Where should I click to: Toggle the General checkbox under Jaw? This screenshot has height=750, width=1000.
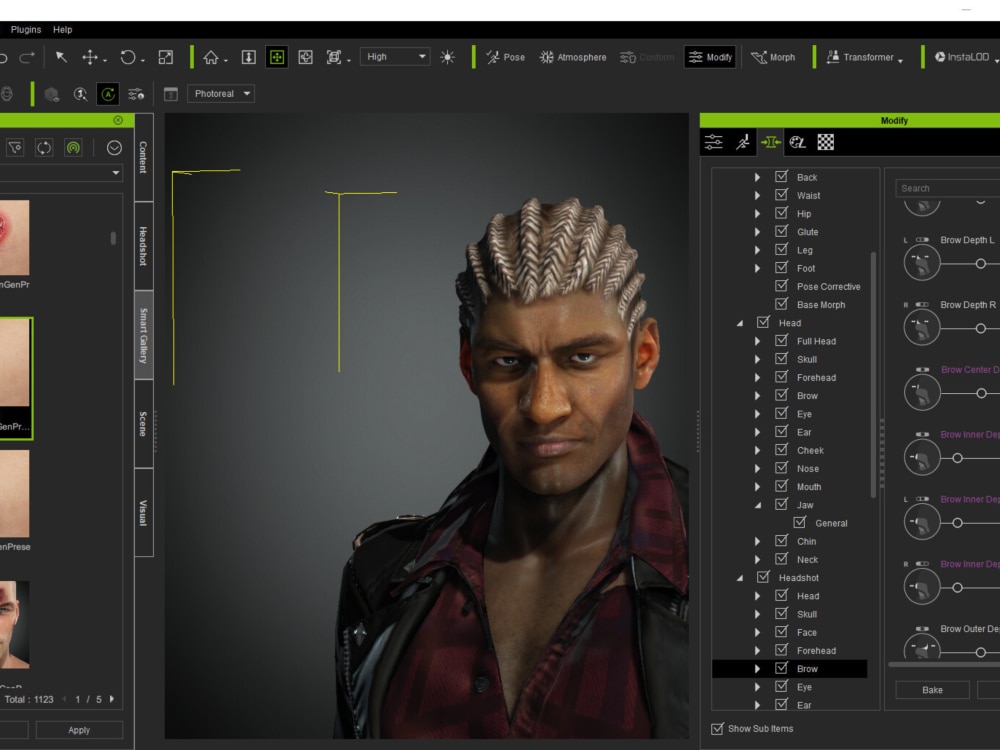[x=800, y=522]
